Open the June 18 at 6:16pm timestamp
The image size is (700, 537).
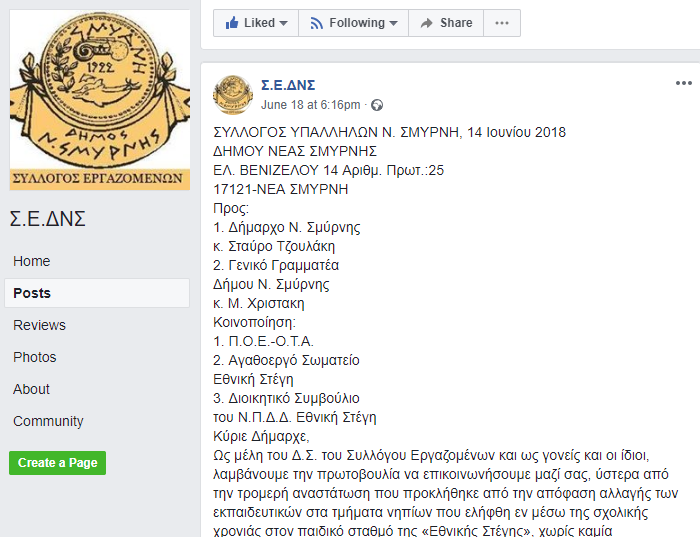(311, 105)
